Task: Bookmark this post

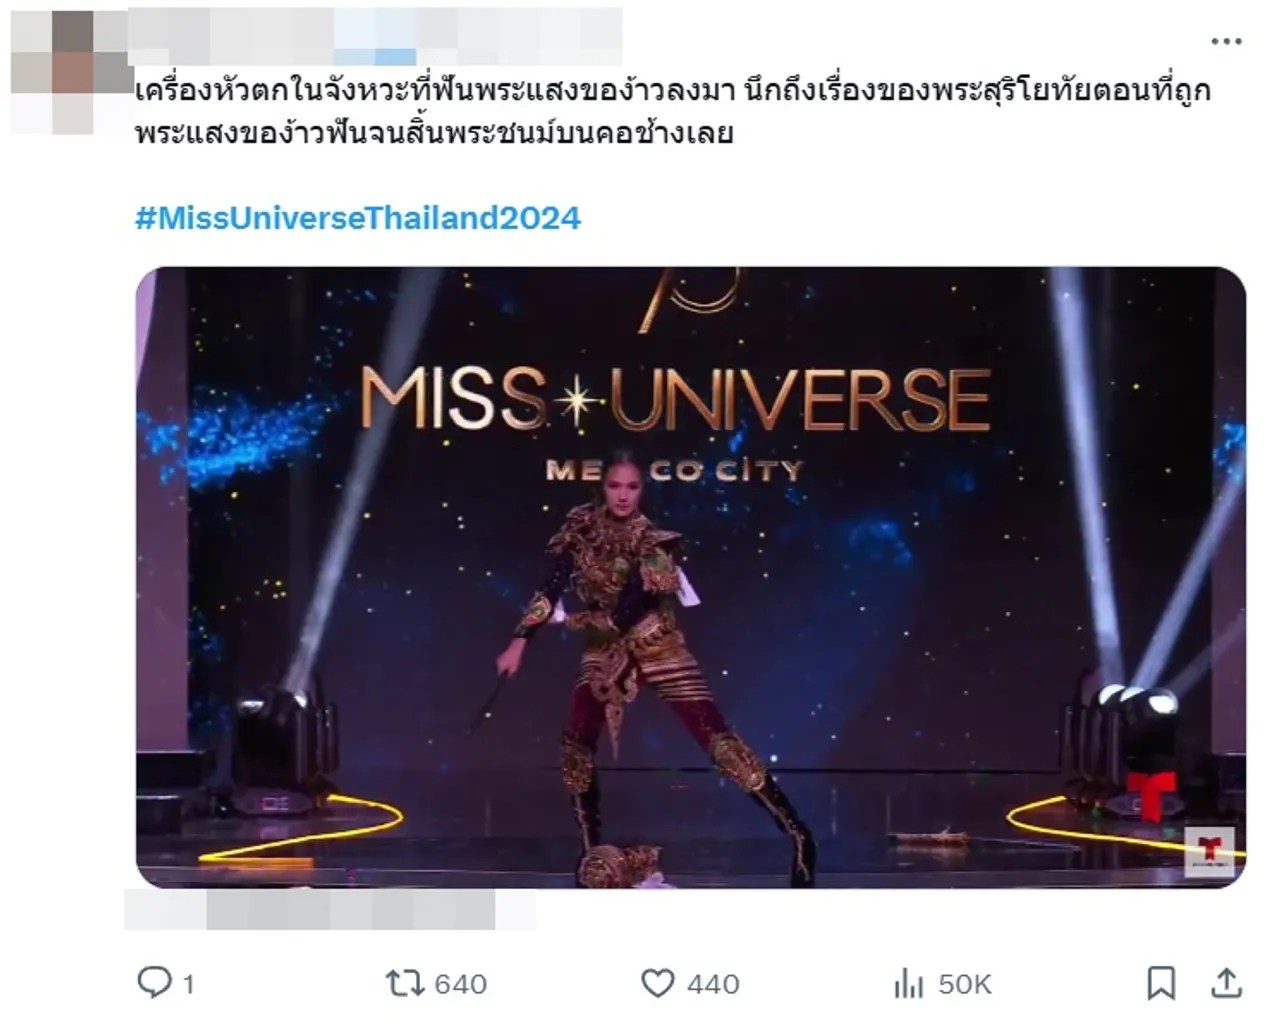Action: click(1161, 983)
